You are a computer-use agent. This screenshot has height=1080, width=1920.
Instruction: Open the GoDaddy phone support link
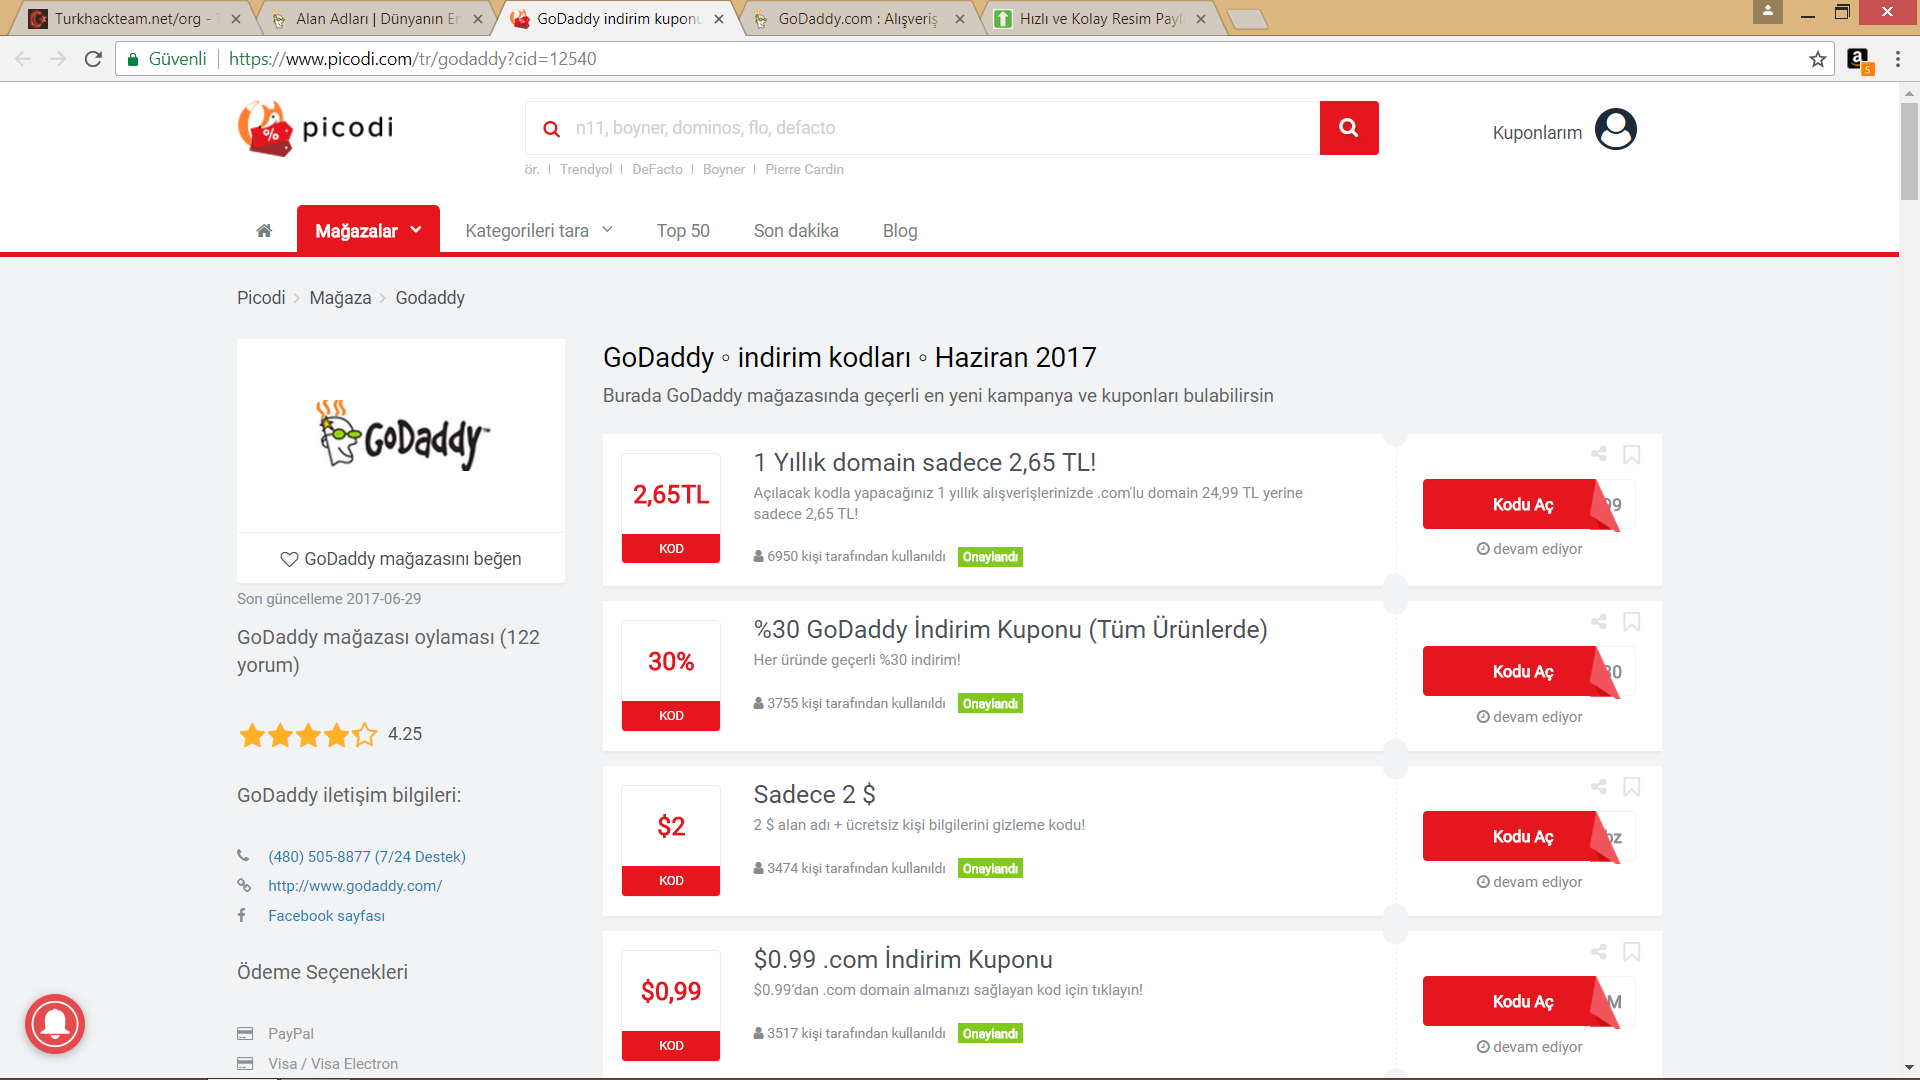pyautogui.click(x=367, y=857)
